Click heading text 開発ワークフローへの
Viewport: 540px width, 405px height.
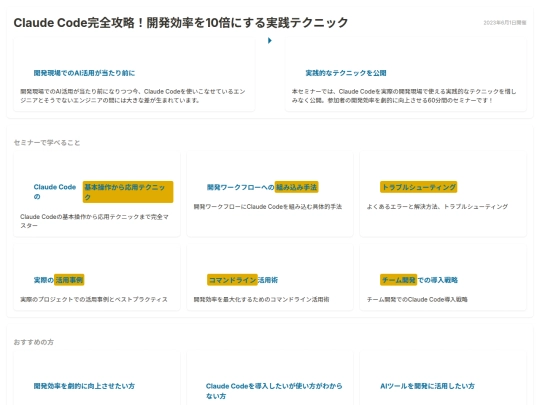click(240, 187)
